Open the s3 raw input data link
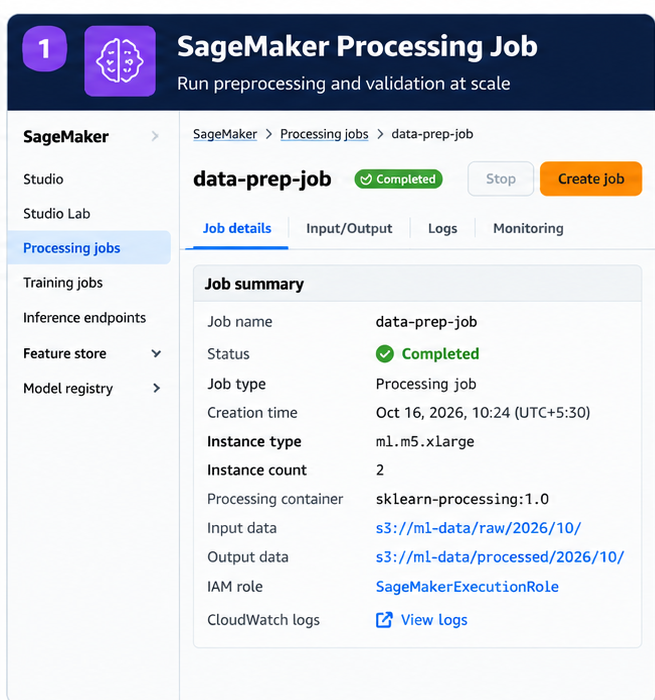The image size is (655, 700). click(478, 528)
